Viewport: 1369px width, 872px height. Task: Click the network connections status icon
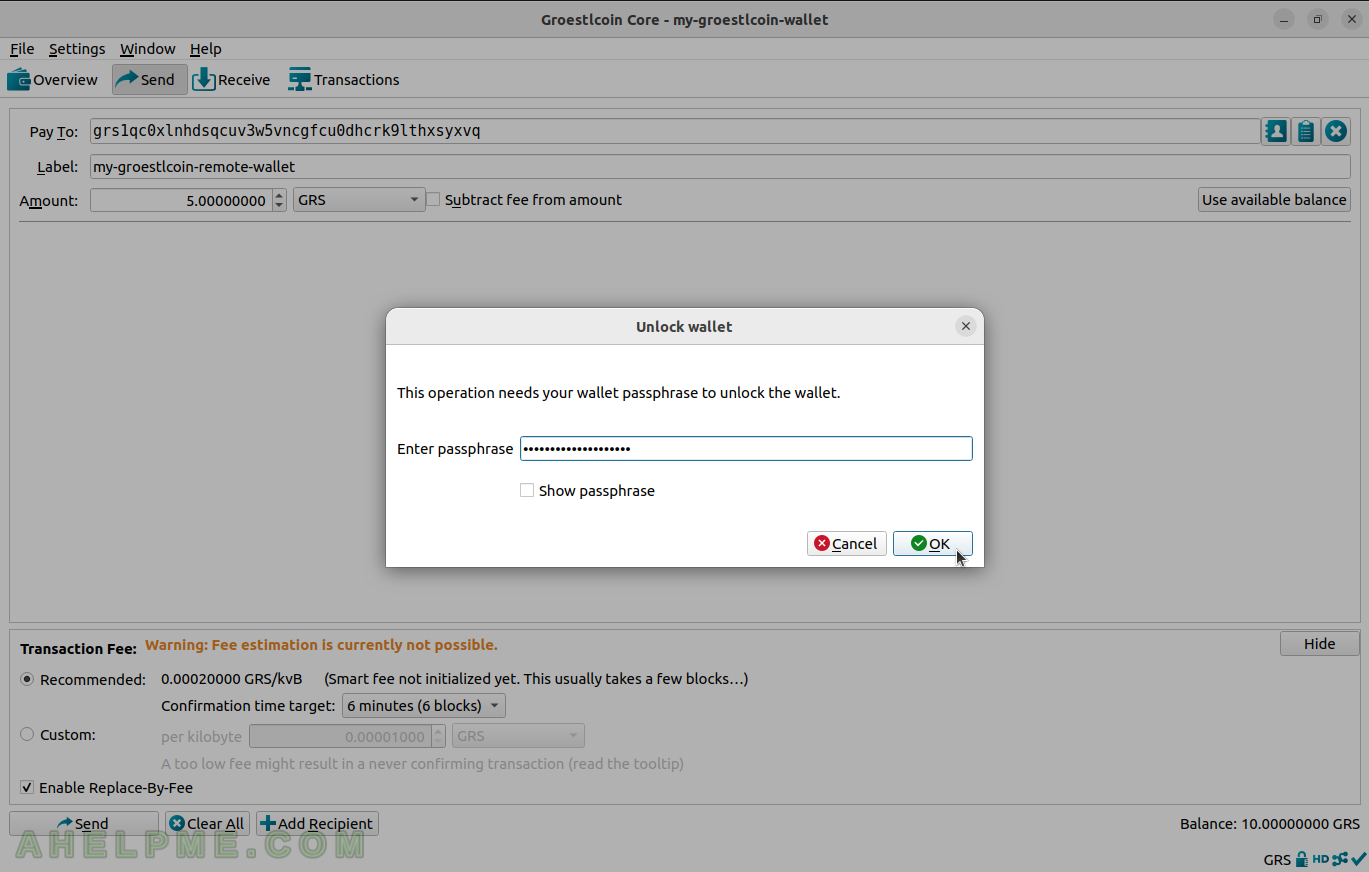click(1340, 859)
